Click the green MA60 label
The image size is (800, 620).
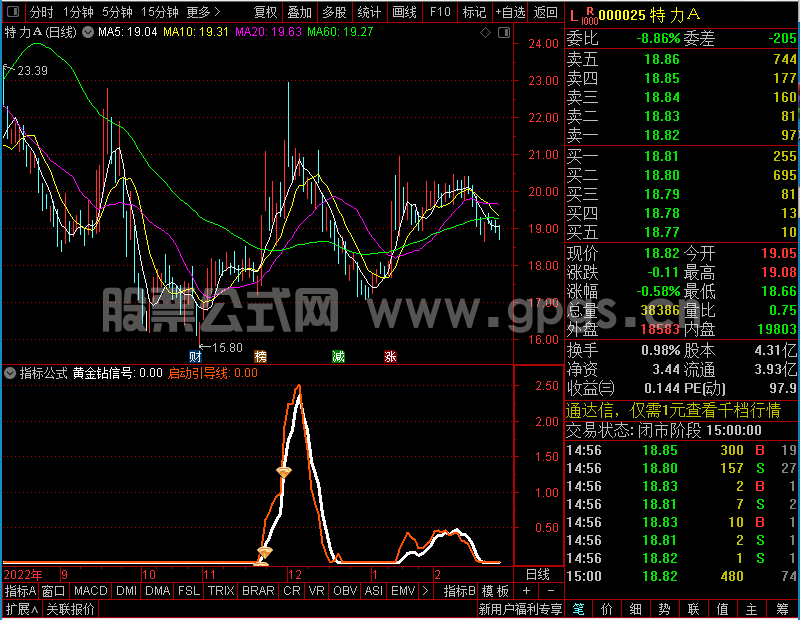coord(340,32)
